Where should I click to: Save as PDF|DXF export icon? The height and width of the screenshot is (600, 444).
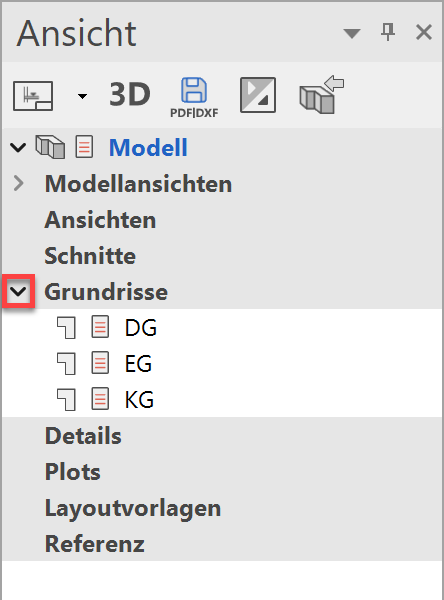194,98
